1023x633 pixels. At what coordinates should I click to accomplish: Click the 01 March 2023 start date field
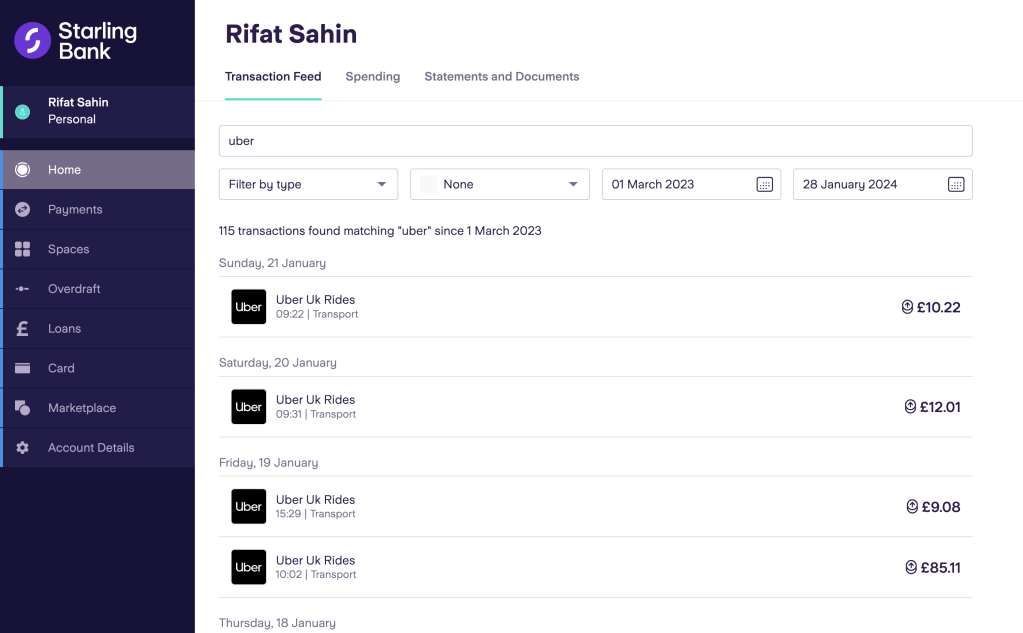(x=691, y=185)
